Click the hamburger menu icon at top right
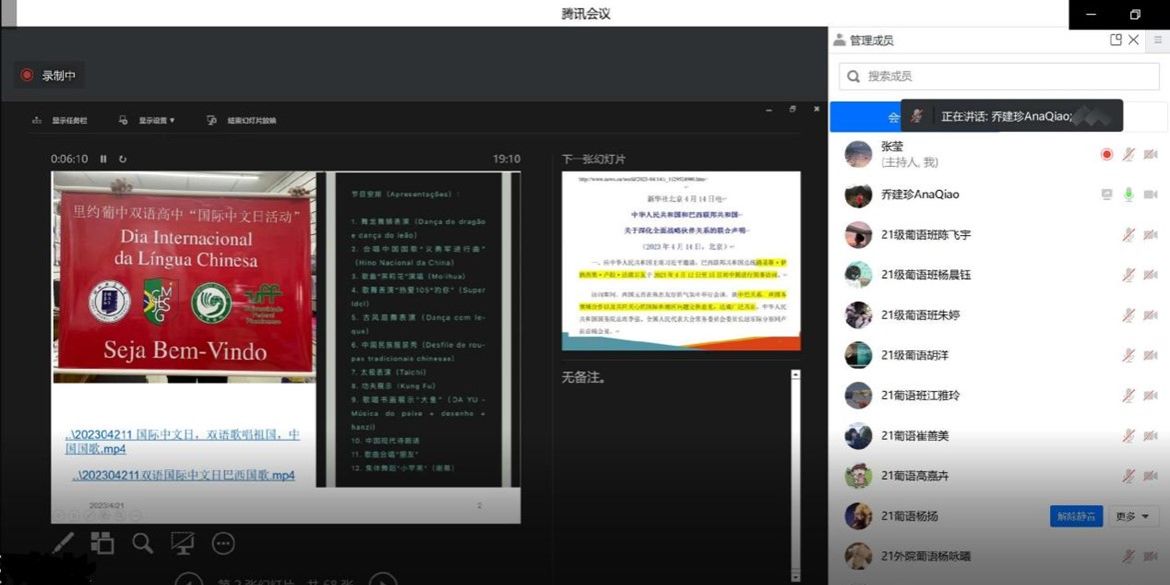 click(x=1158, y=40)
